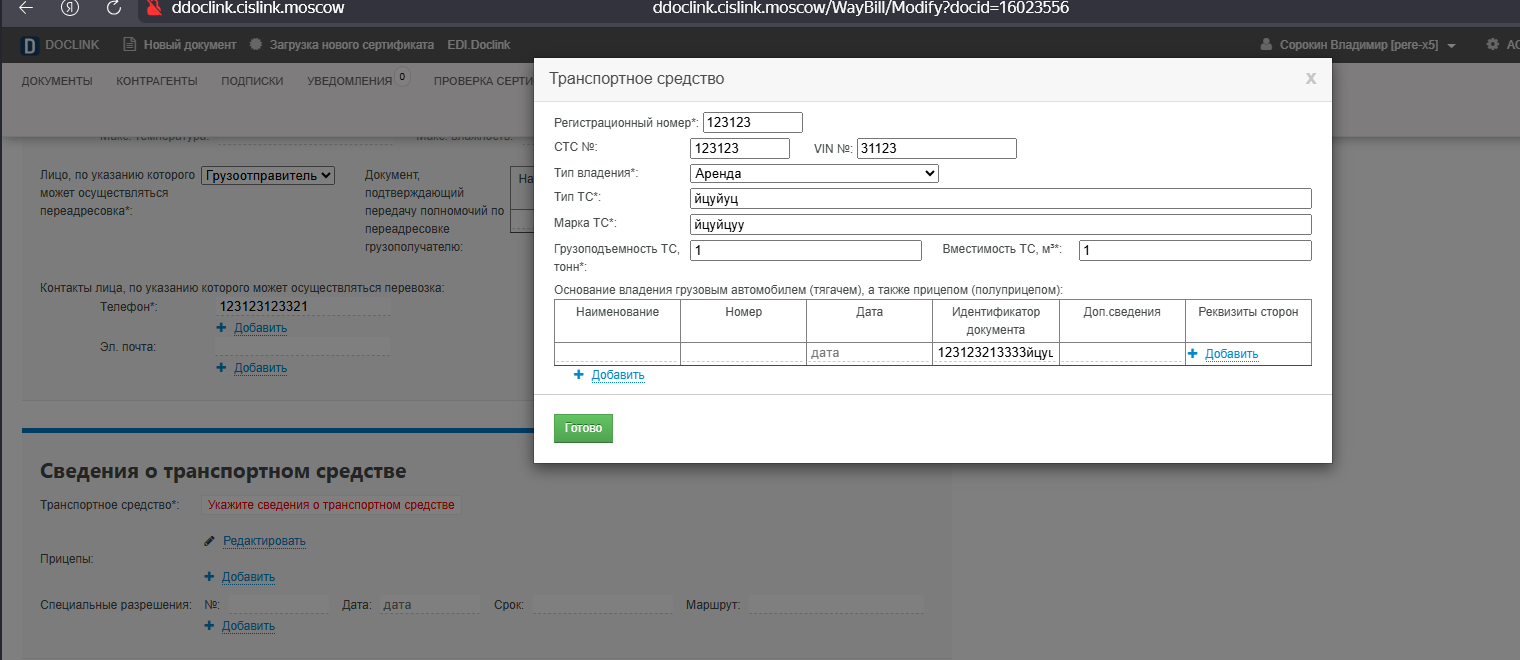Open the Грузоотправитель dropdown

[x=268, y=175]
